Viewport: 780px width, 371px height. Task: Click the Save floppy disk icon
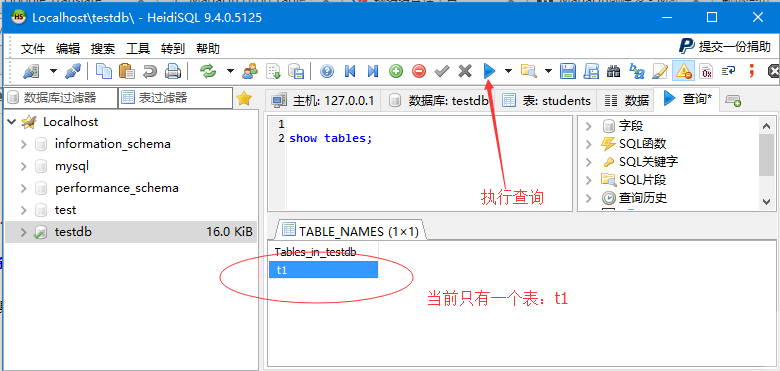pos(568,71)
